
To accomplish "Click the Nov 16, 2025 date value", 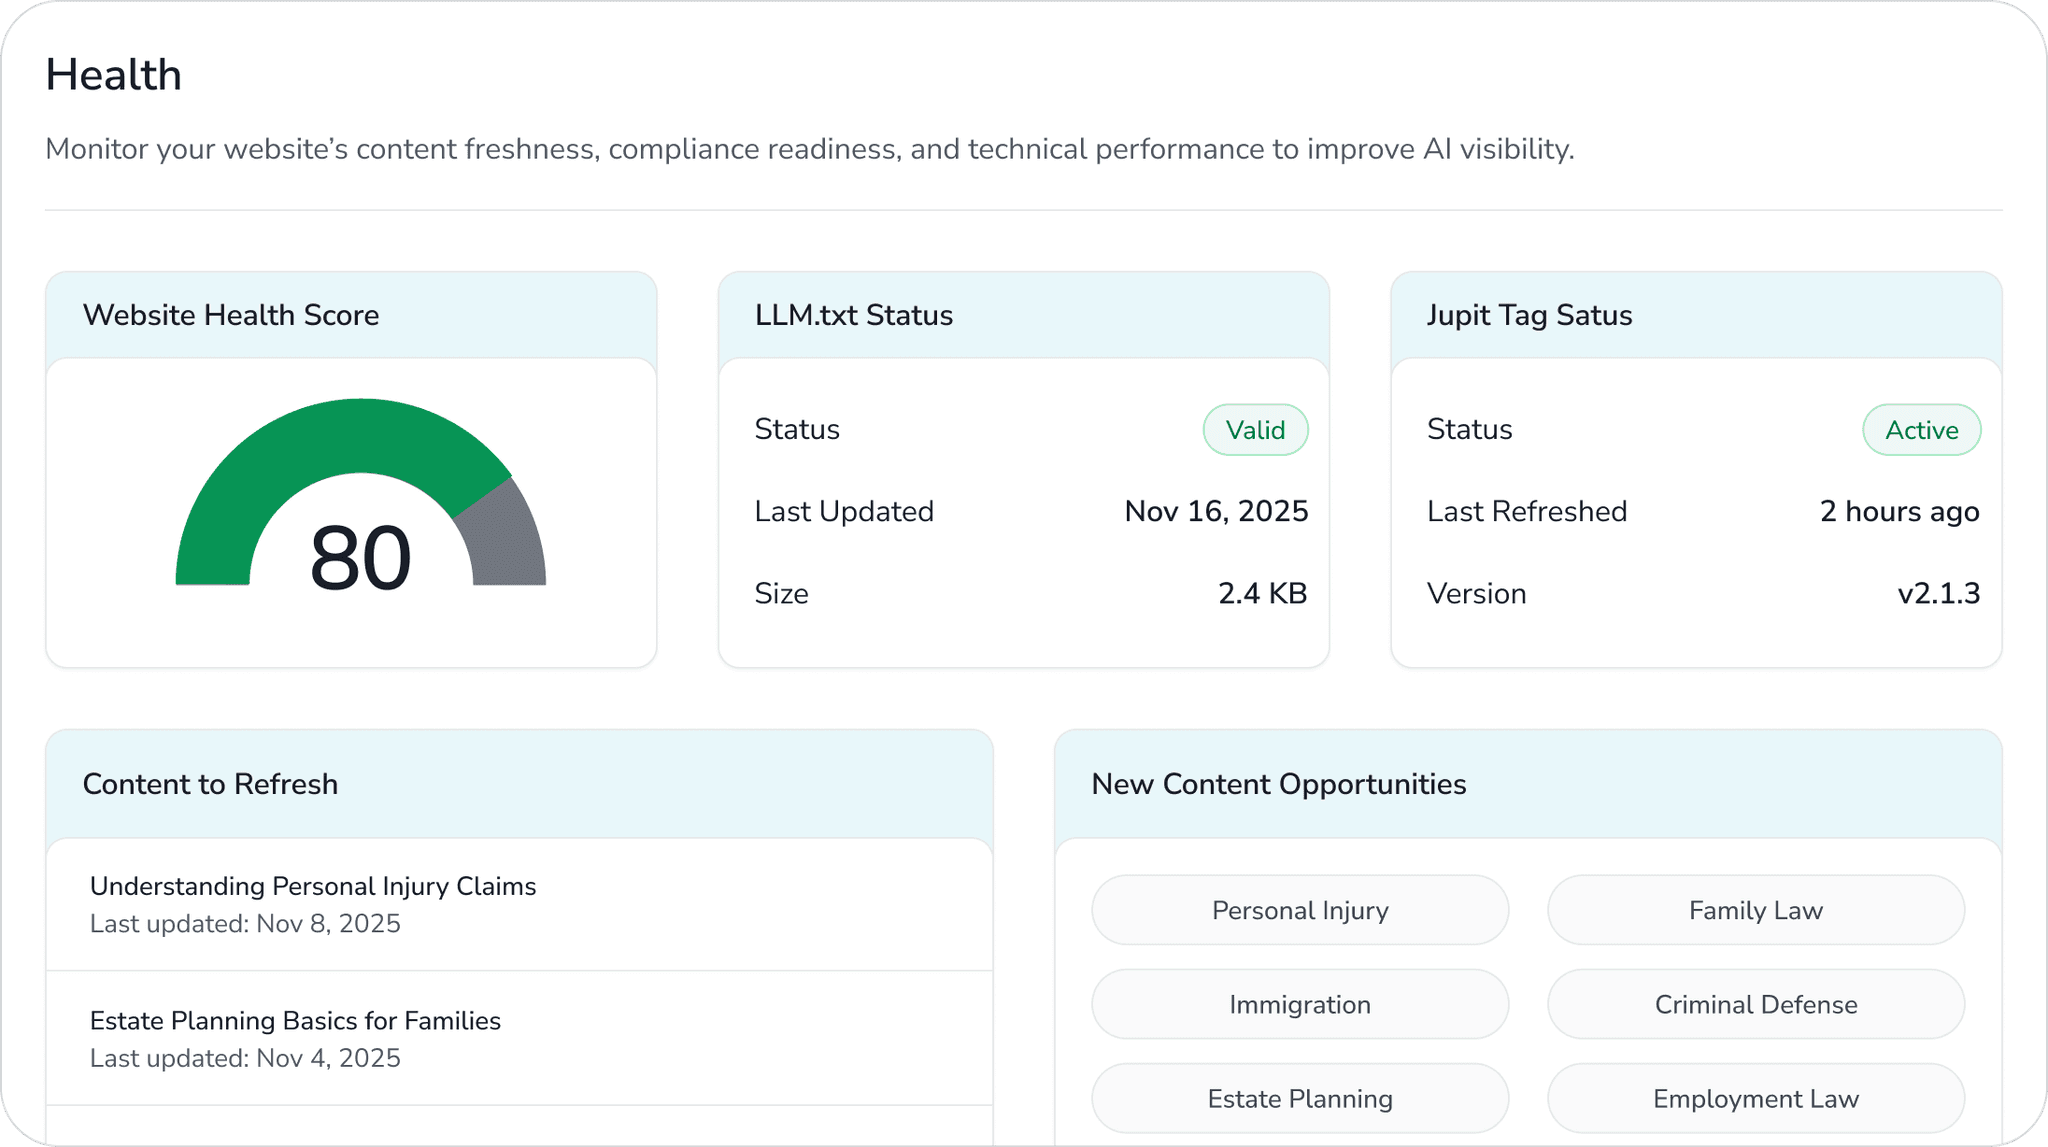I will [1216, 512].
